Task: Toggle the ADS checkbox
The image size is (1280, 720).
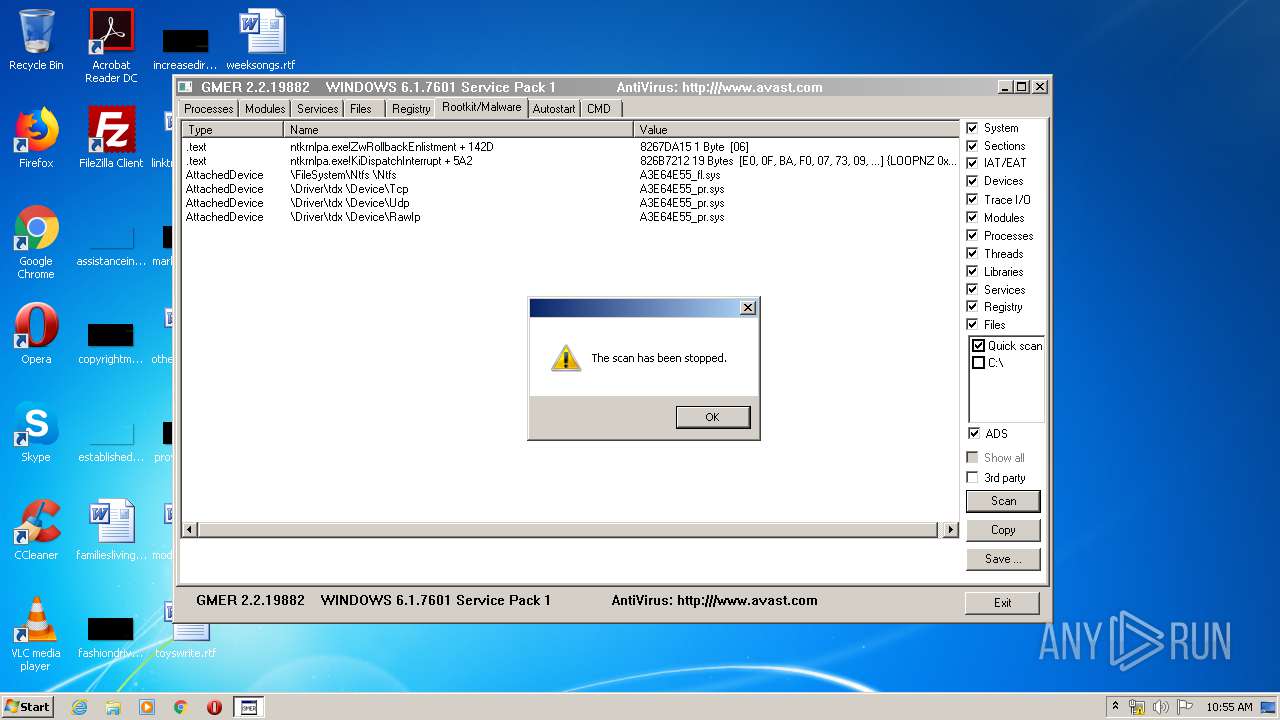Action: click(x=974, y=434)
